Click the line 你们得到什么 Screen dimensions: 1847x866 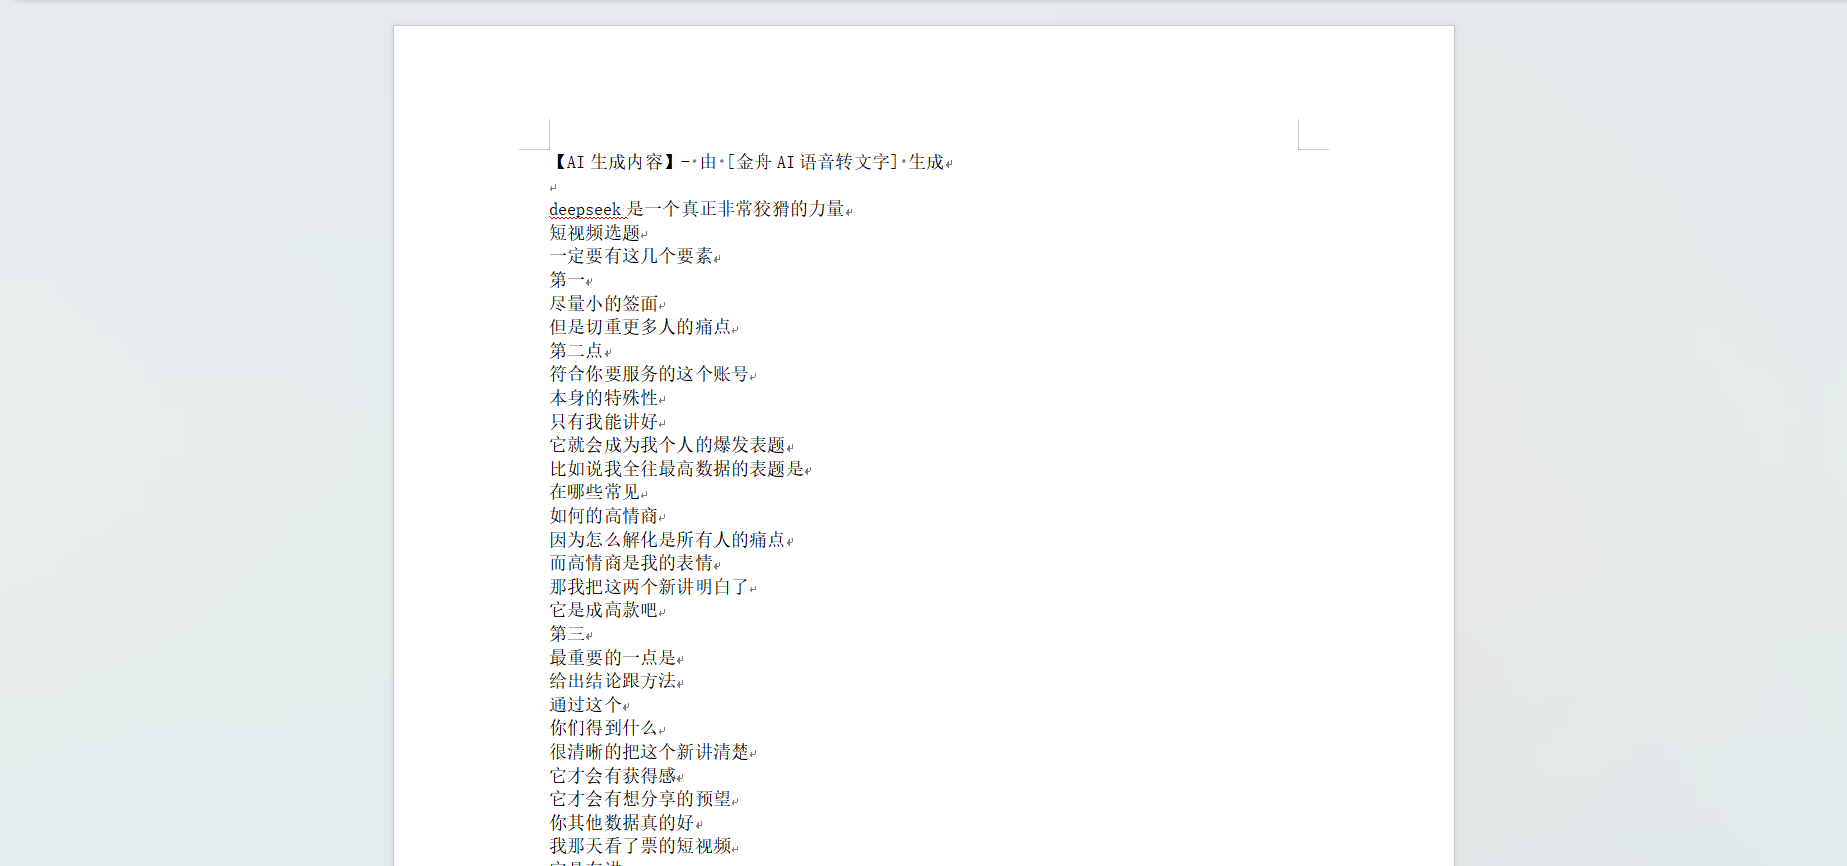pyautogui.click(x=604, y=728)
